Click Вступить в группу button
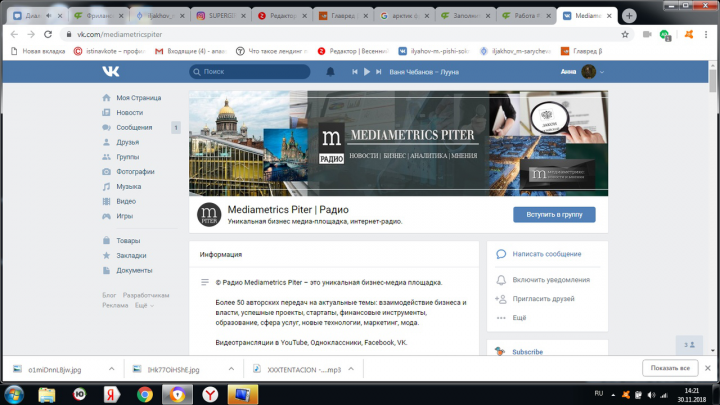The width and height of the screenshot is (720, 405). (554, 214)
